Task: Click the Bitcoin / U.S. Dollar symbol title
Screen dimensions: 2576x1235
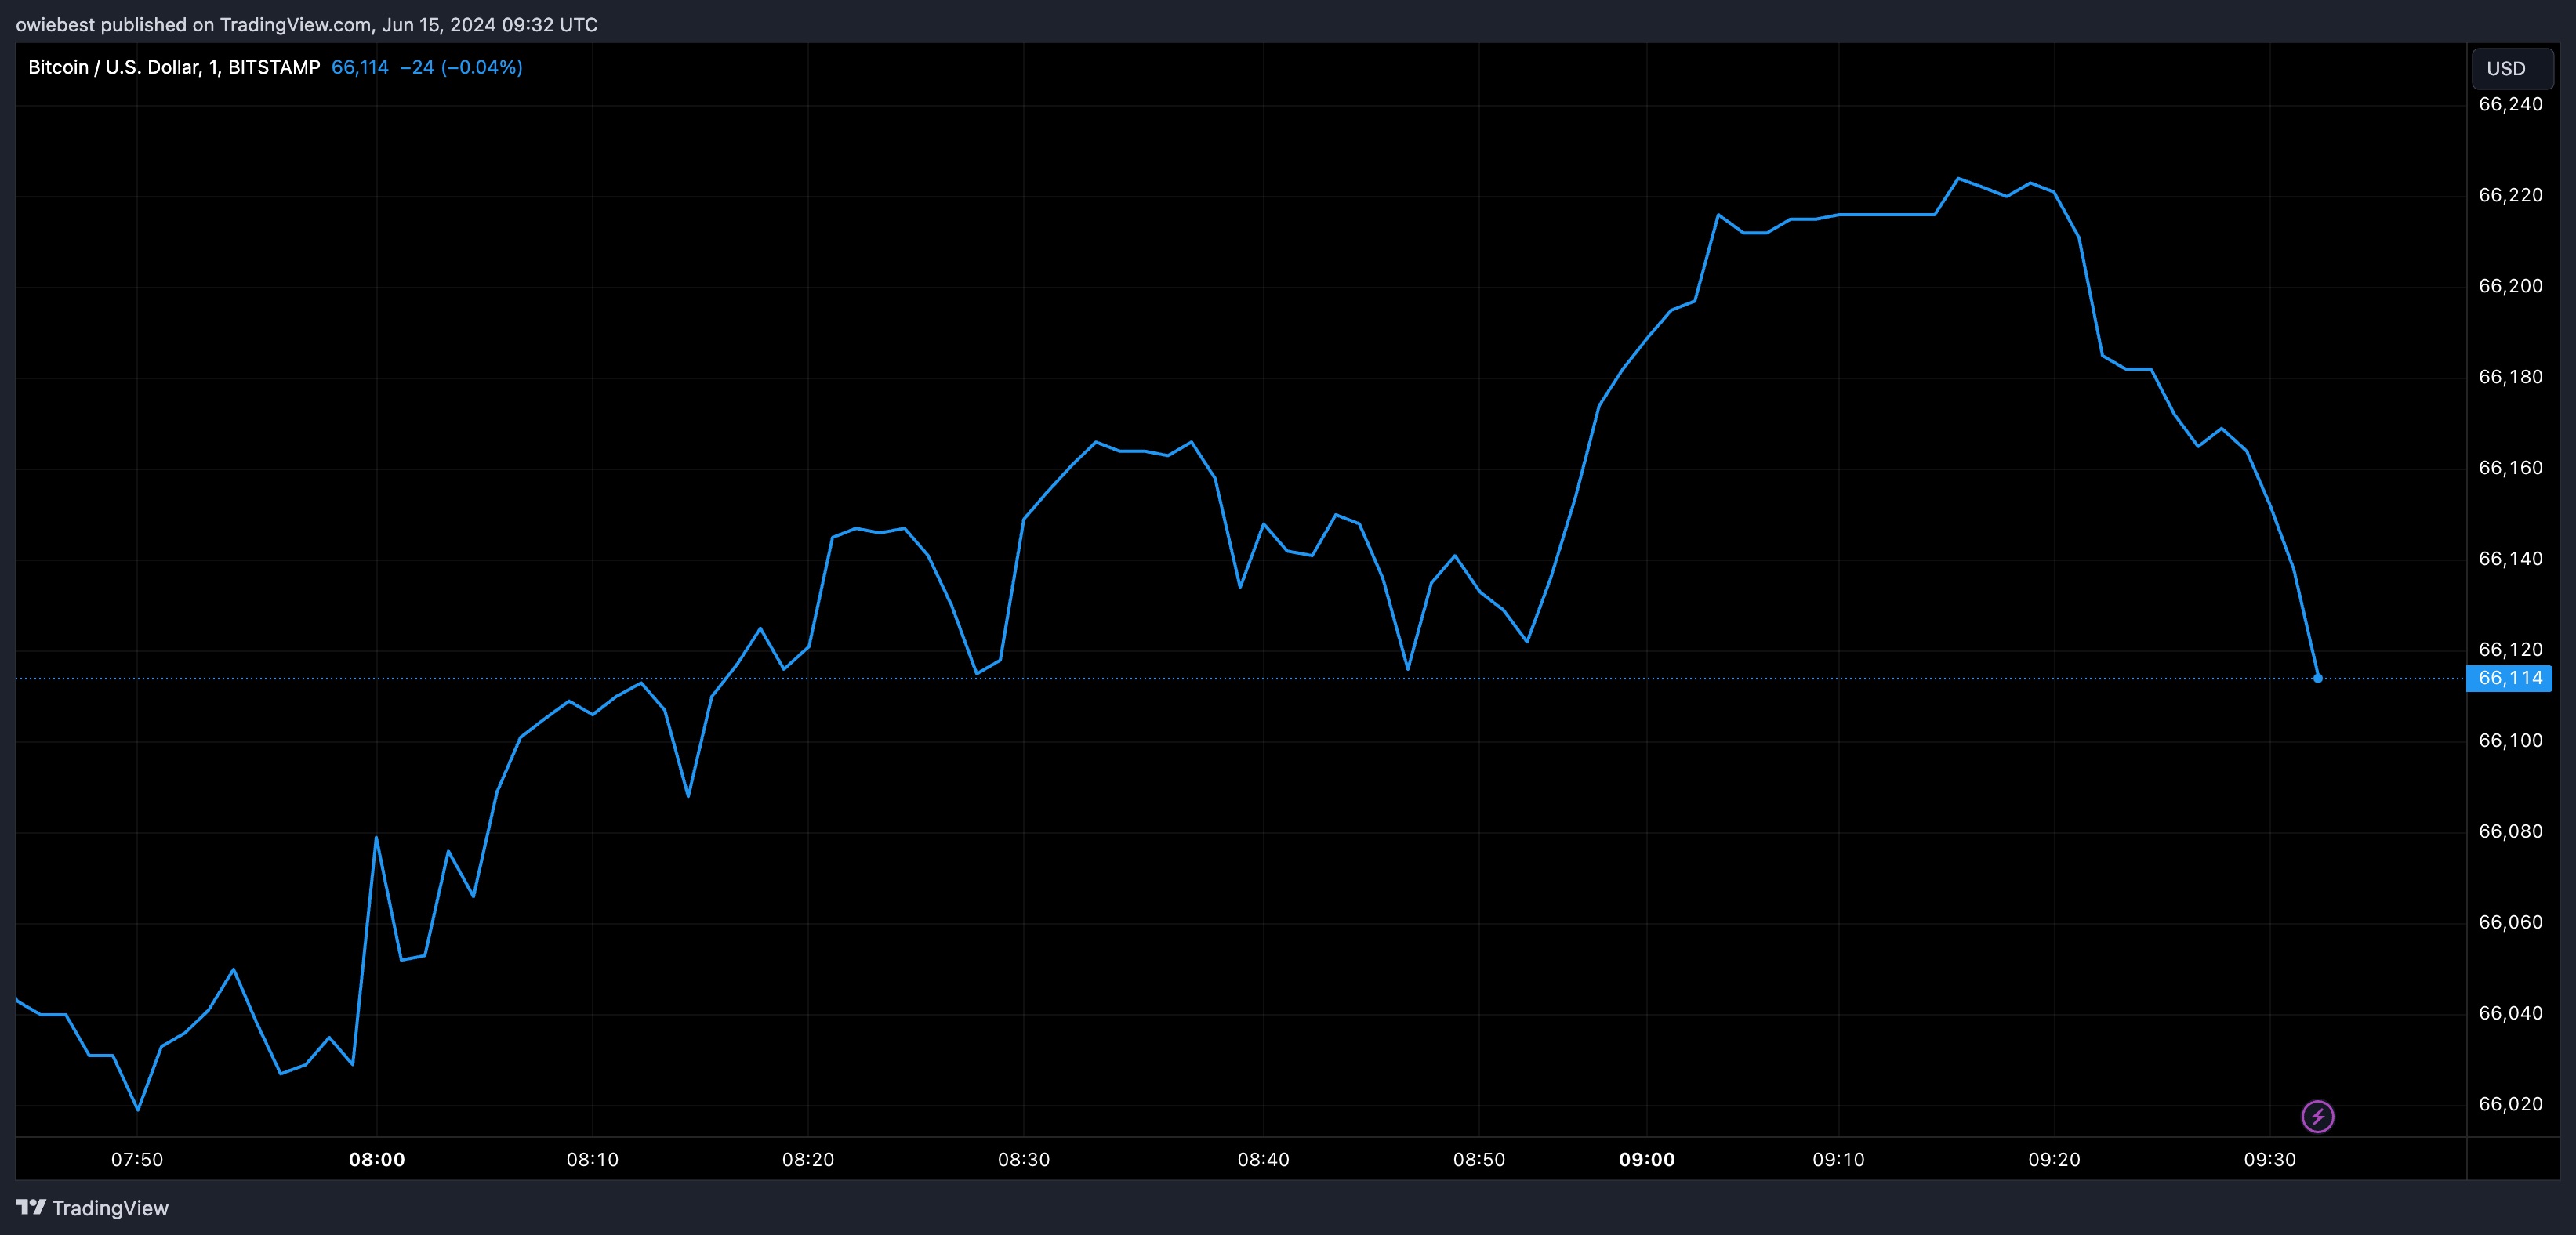Action: (x=174, y=67)
